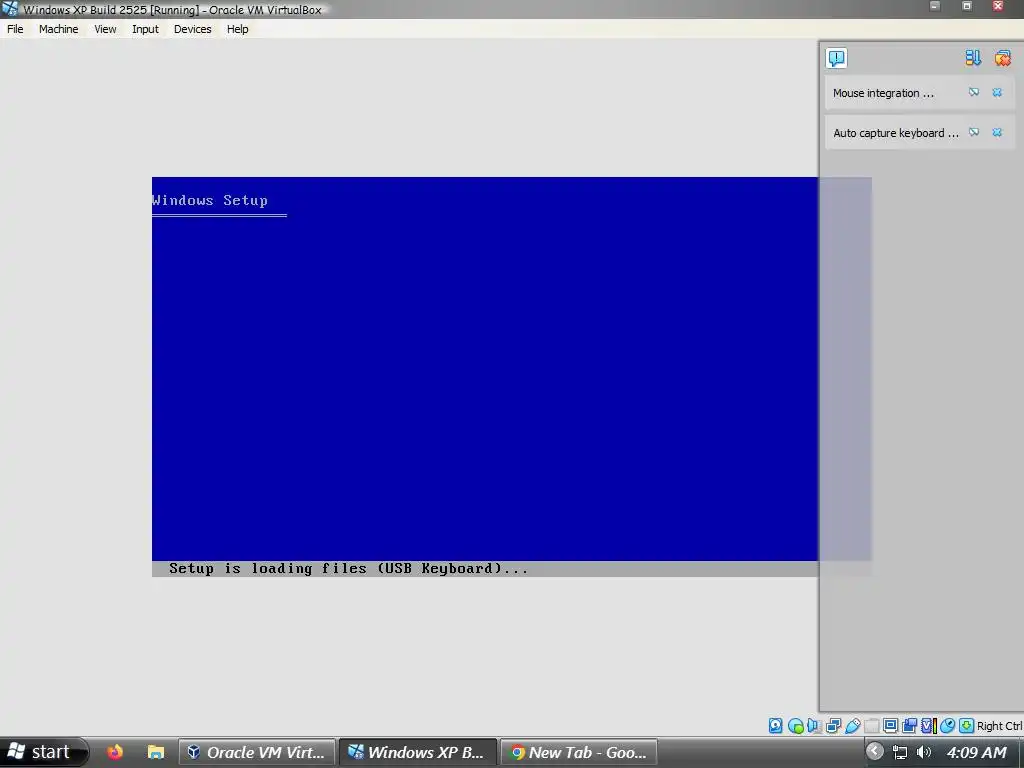Expand the Mouse integration notification text
Viewport: 1024px width, 768px height.
tap(884, 93)
